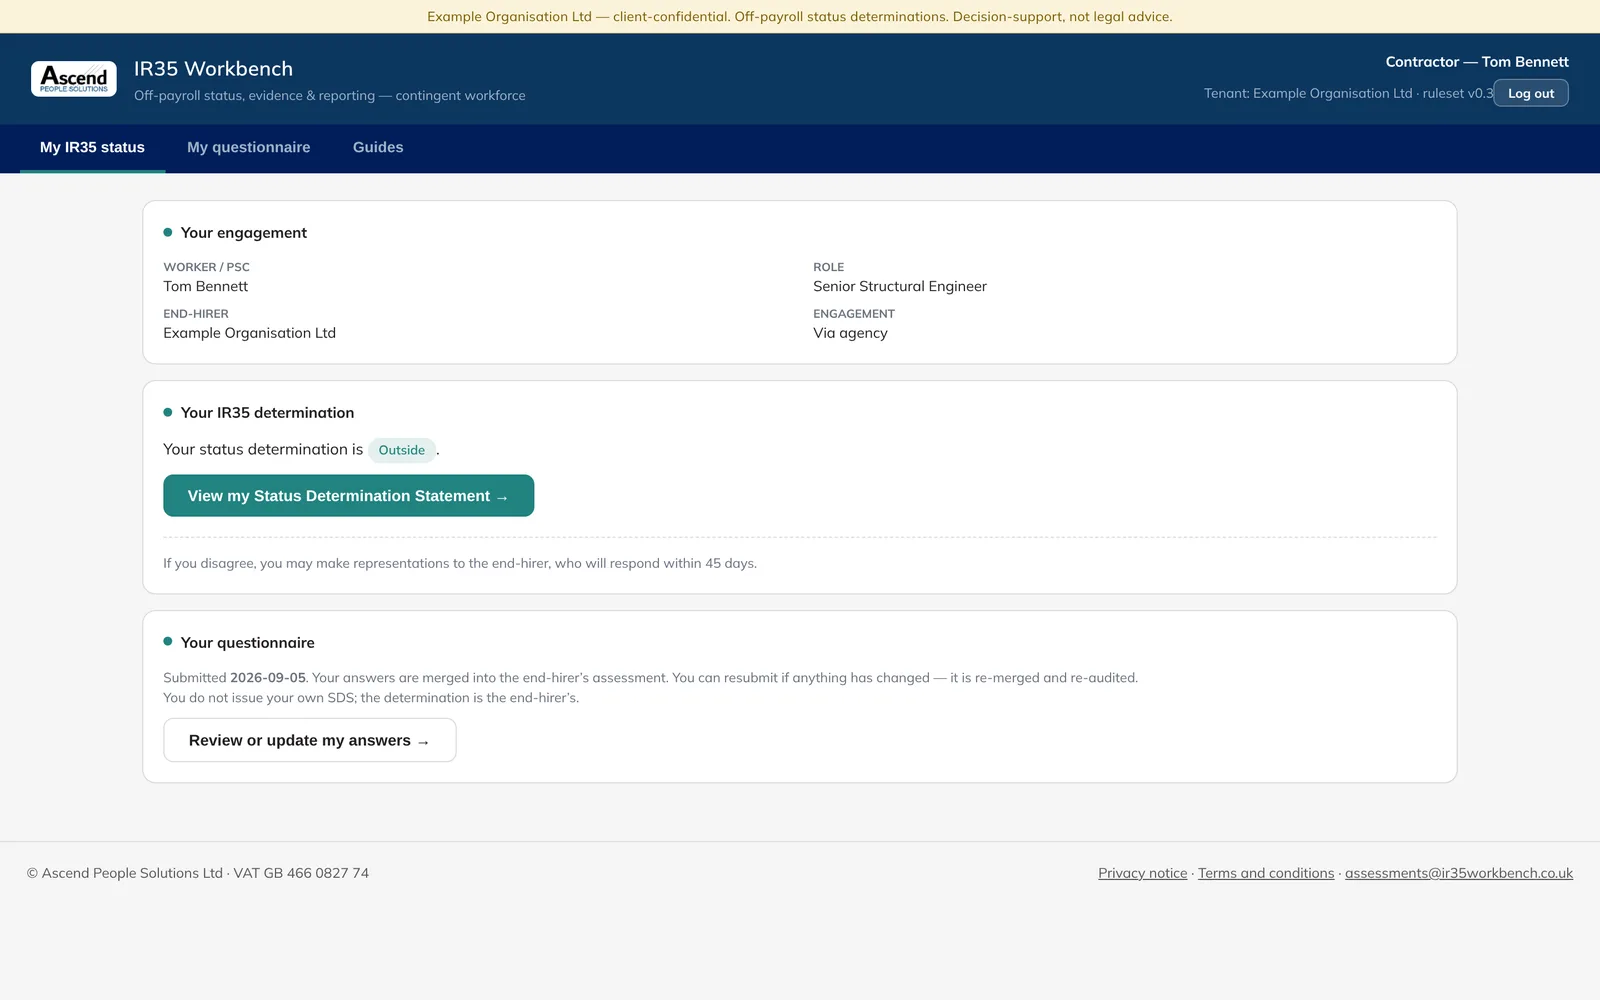Open the Guides tab

378,147
